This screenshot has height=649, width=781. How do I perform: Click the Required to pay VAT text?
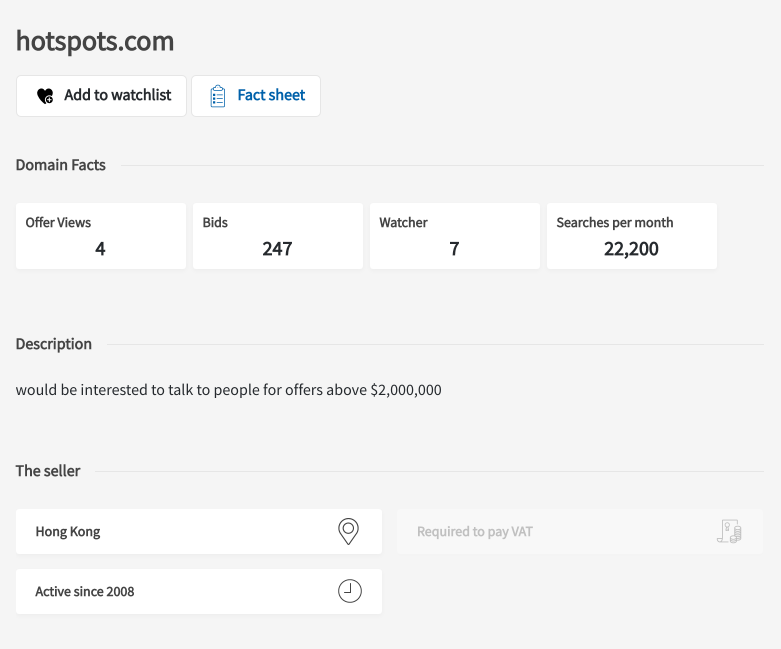pos(474,532)
